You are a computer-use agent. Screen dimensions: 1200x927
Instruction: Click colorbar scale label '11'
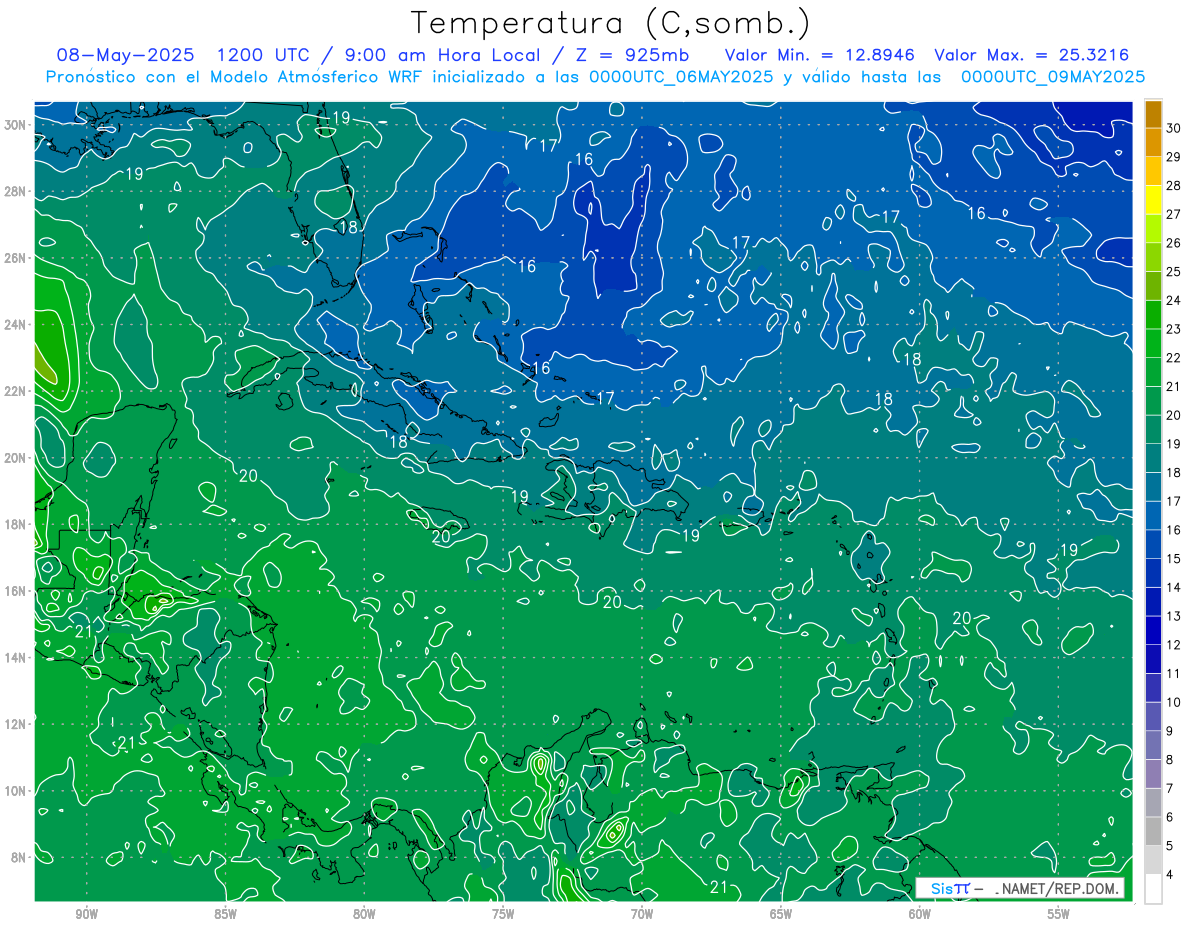point(1173,673)
